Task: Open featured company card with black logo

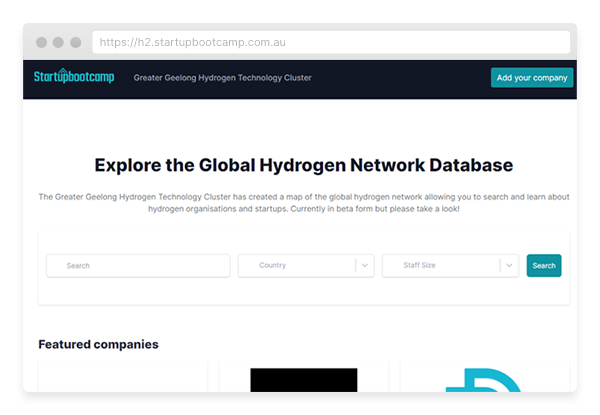Action: click(304, 376)
